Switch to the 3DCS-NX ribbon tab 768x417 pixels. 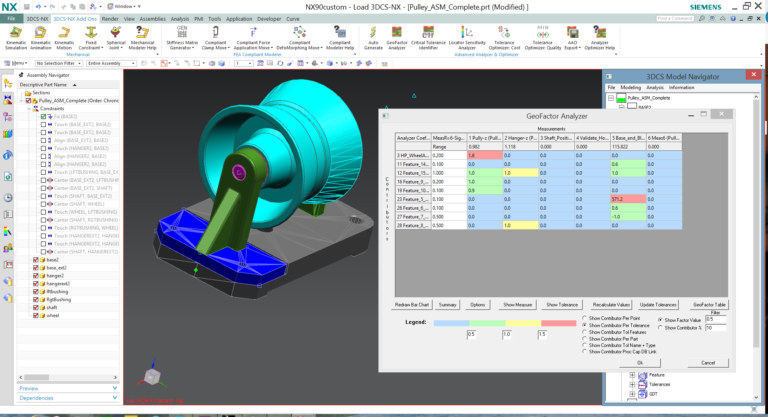pos(37,19)
